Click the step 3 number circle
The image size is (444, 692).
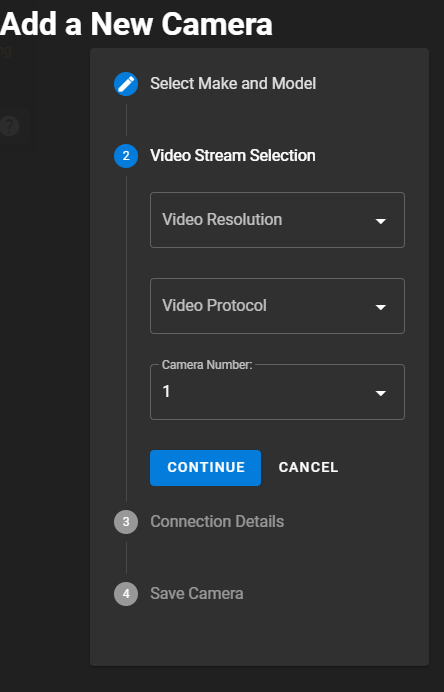[x=126, y=522]
